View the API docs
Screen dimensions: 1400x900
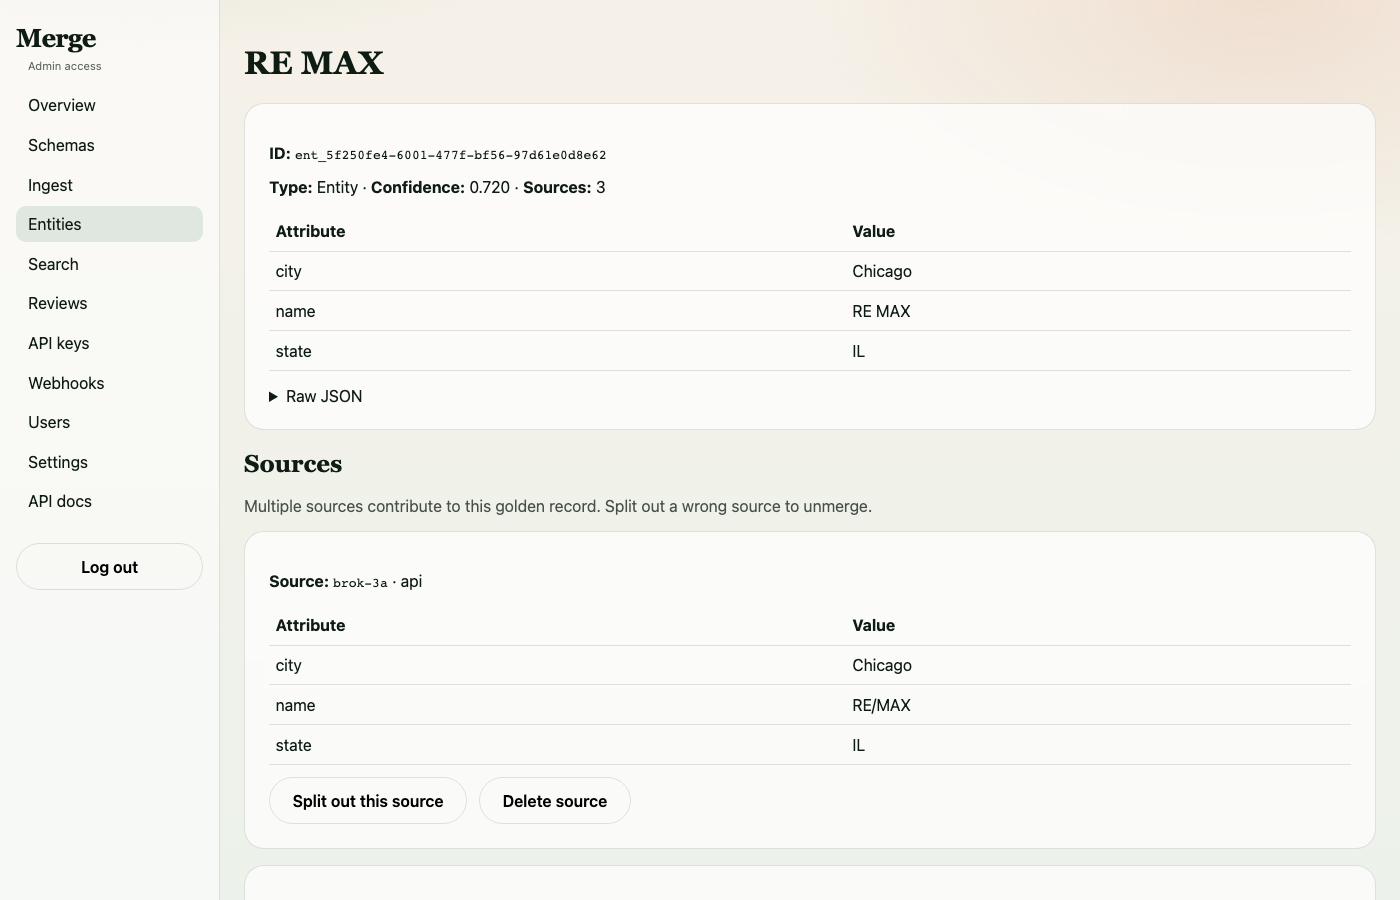109,501
